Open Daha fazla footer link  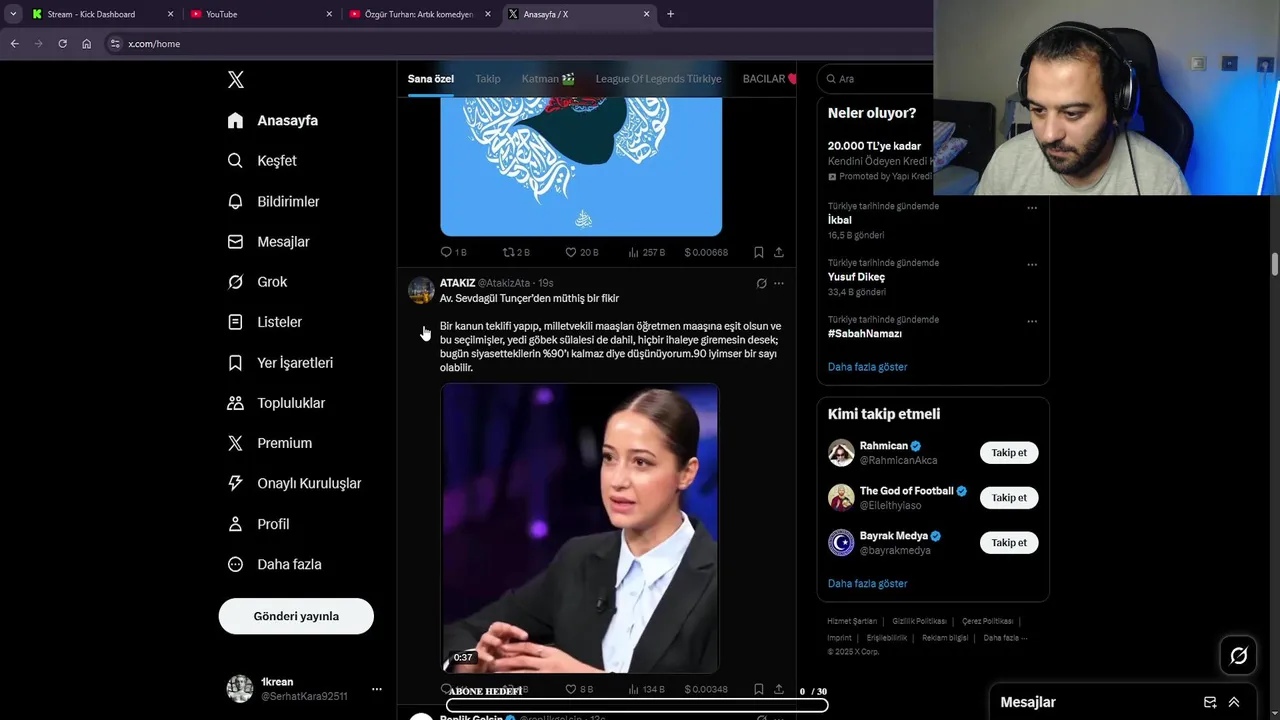[1005, 638]
